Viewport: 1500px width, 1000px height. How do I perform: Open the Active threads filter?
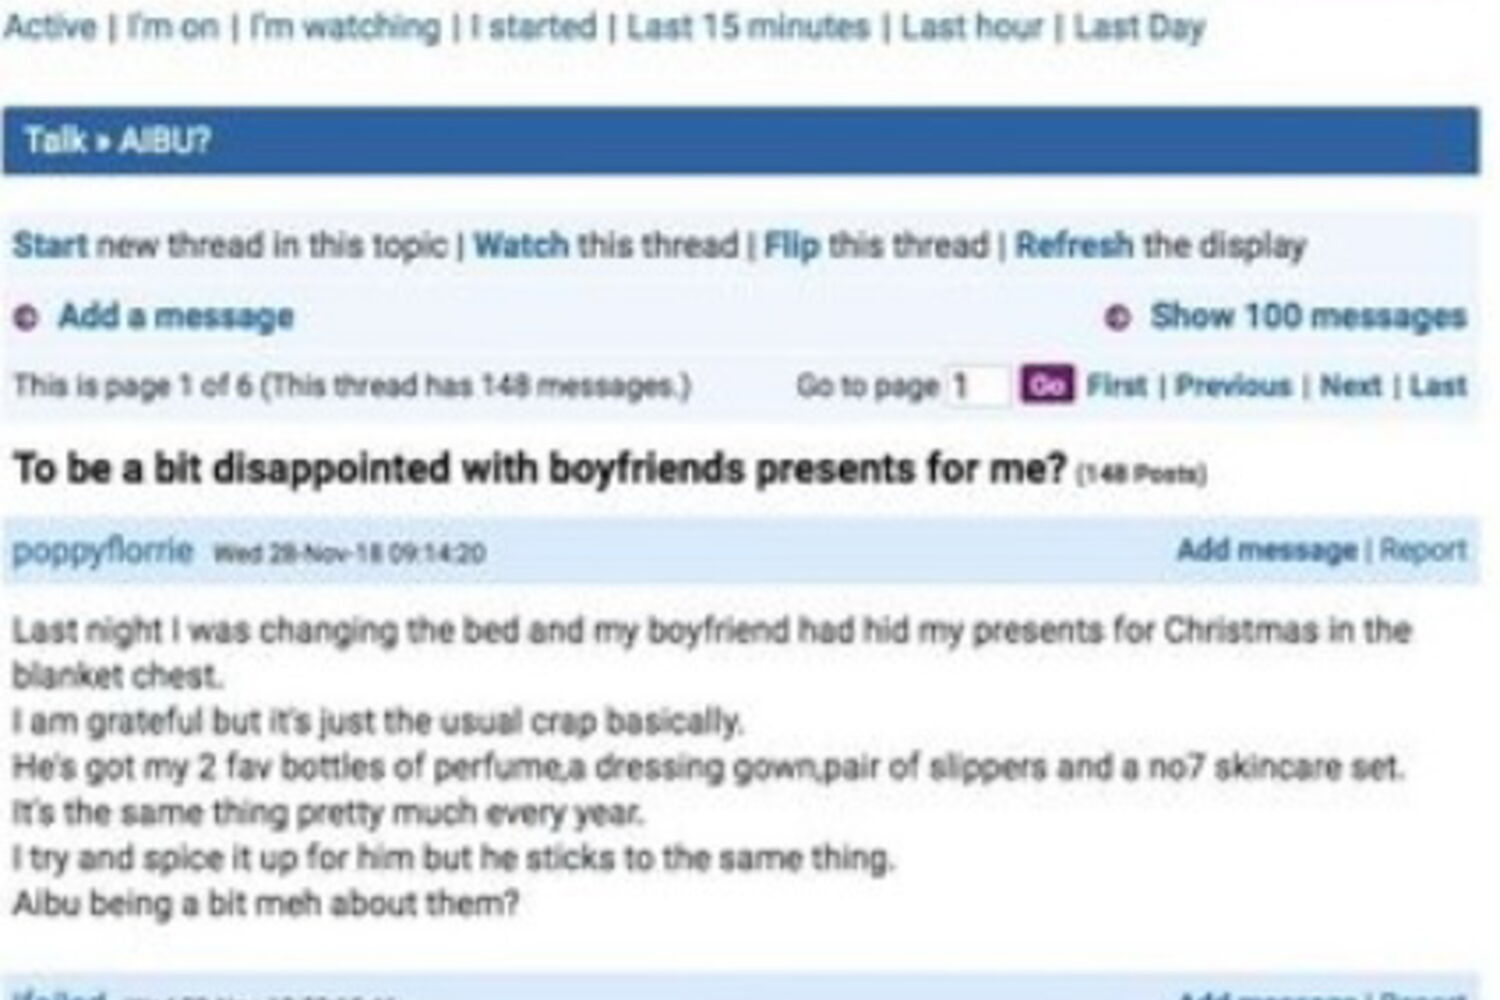[50, 27]
